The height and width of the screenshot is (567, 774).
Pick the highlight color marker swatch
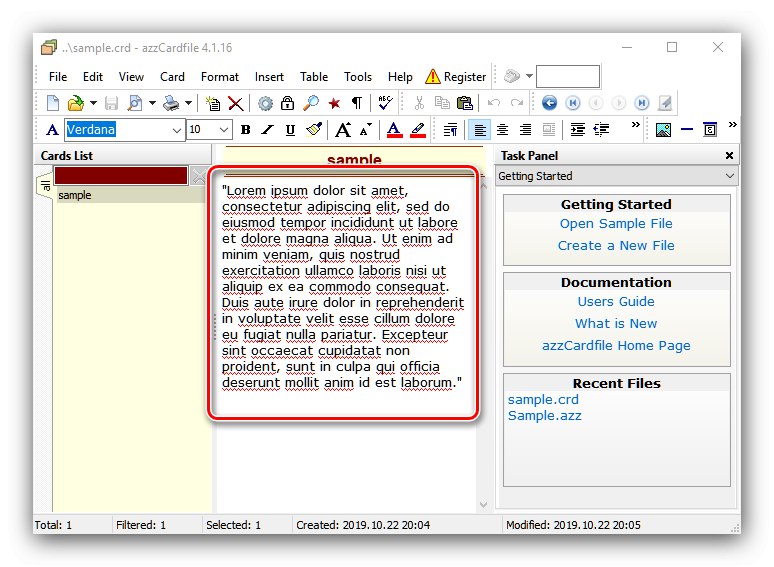[418, 130]
